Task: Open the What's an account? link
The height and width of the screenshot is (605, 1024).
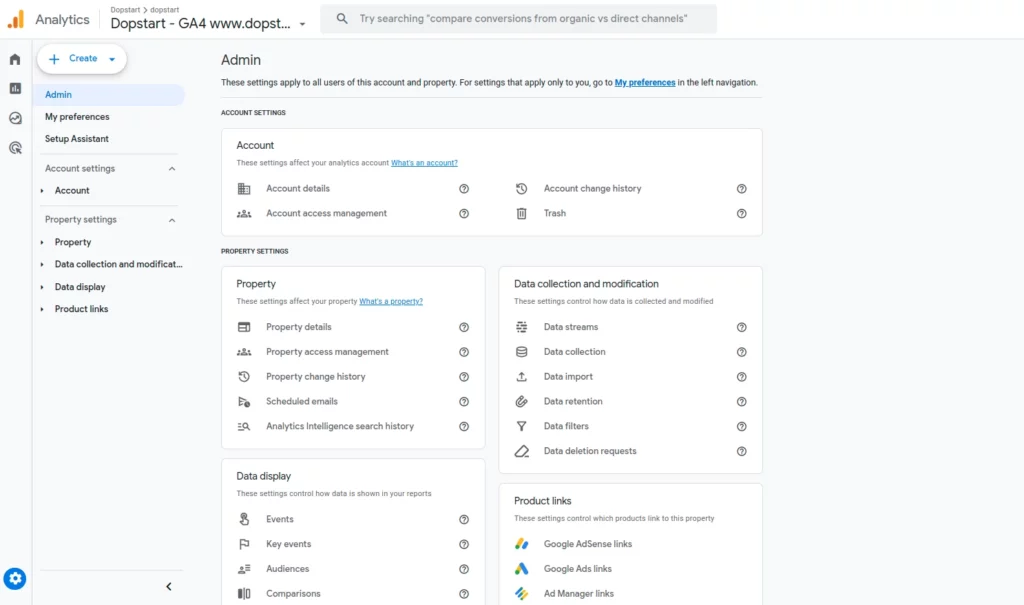Action: point(424,163)
